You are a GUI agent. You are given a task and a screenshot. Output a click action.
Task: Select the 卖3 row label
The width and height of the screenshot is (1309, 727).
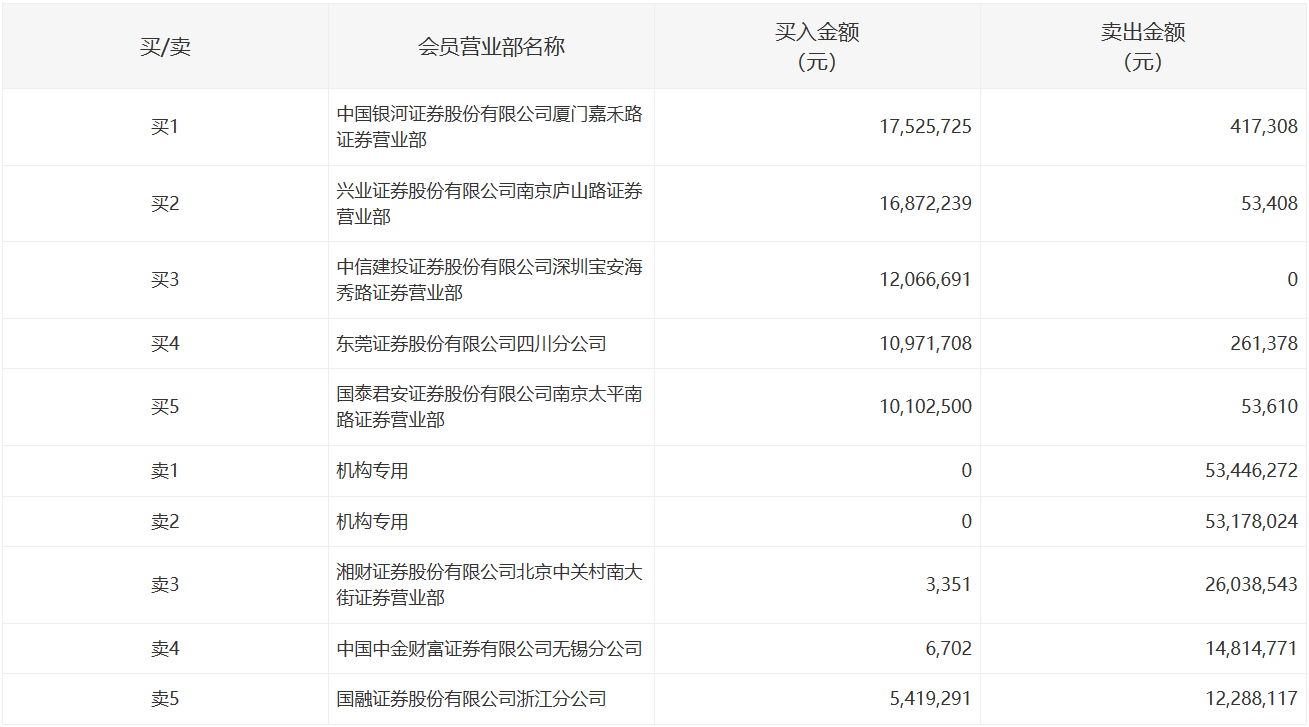coord(165,585)
